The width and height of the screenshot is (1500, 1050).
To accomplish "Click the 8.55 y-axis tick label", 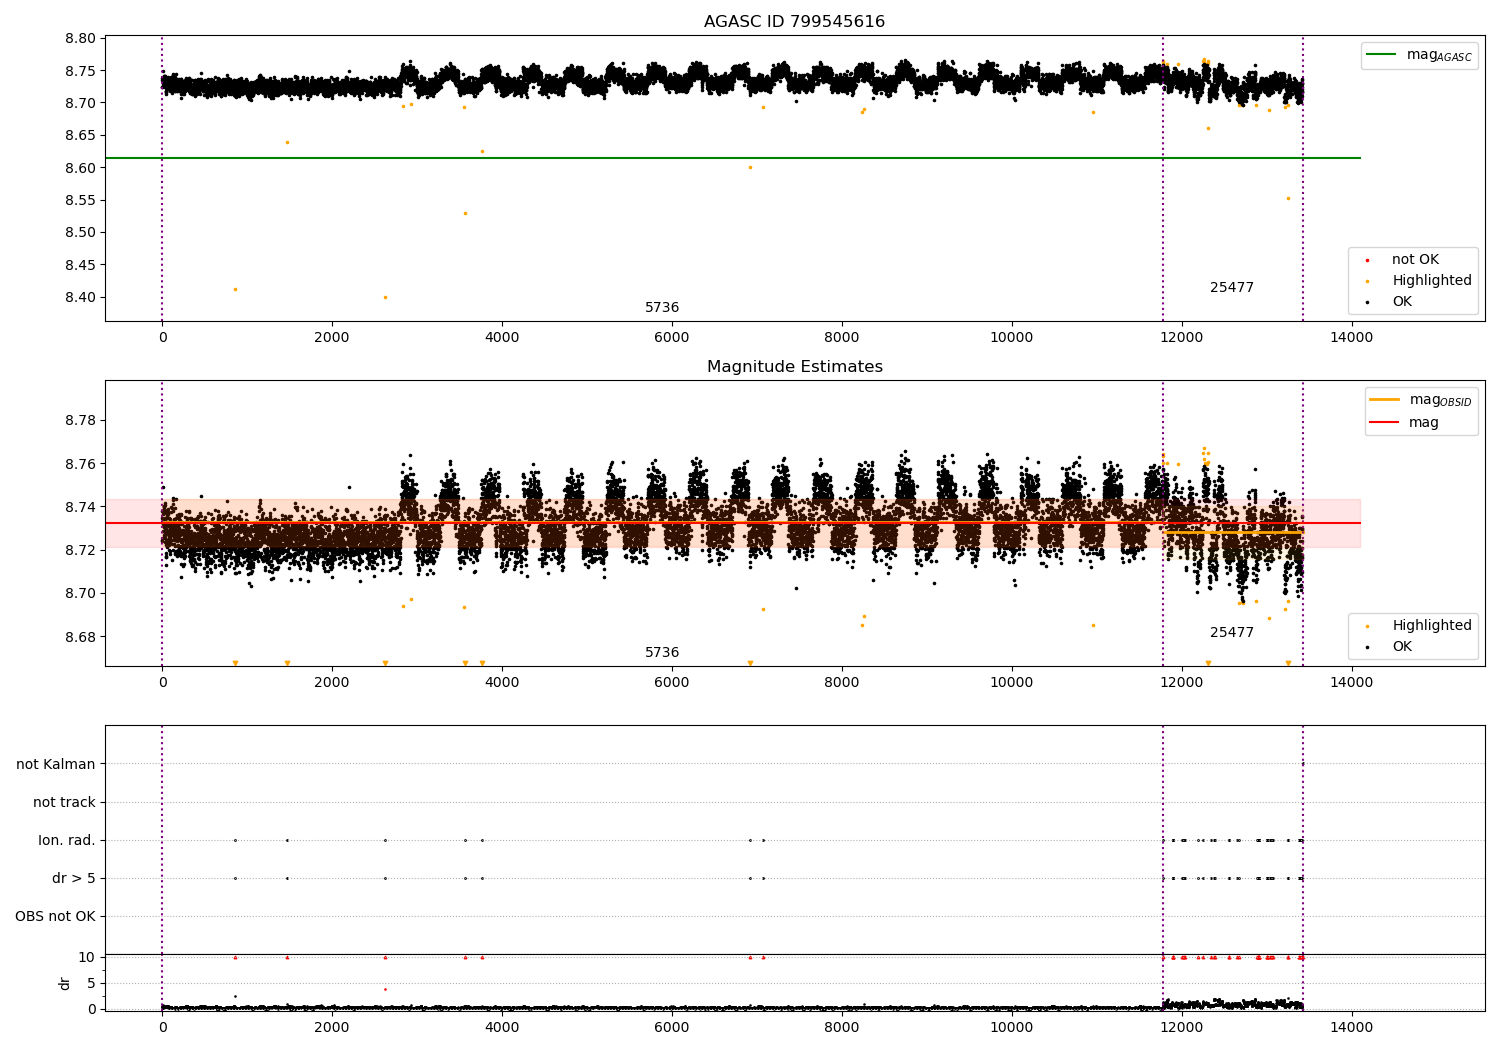I will 80,201.
